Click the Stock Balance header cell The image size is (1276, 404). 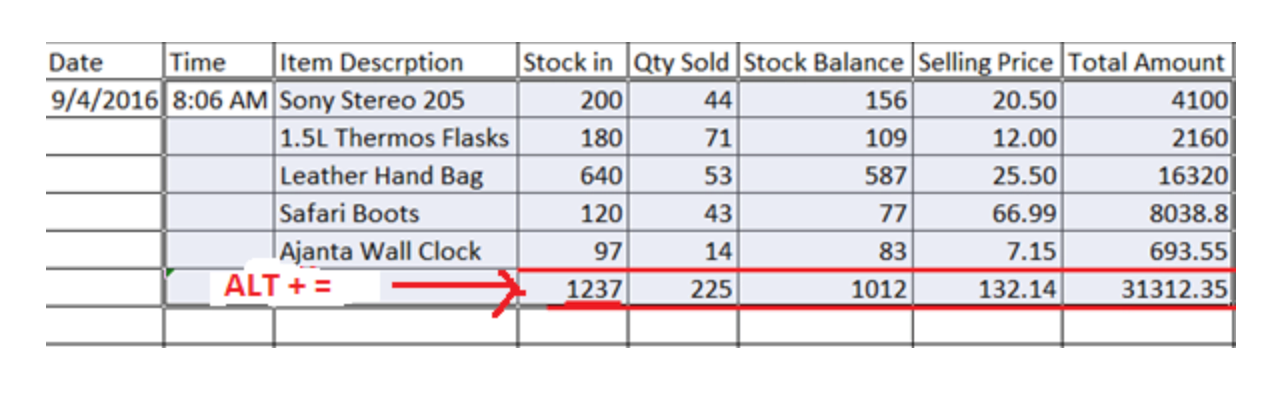[824, 62]
